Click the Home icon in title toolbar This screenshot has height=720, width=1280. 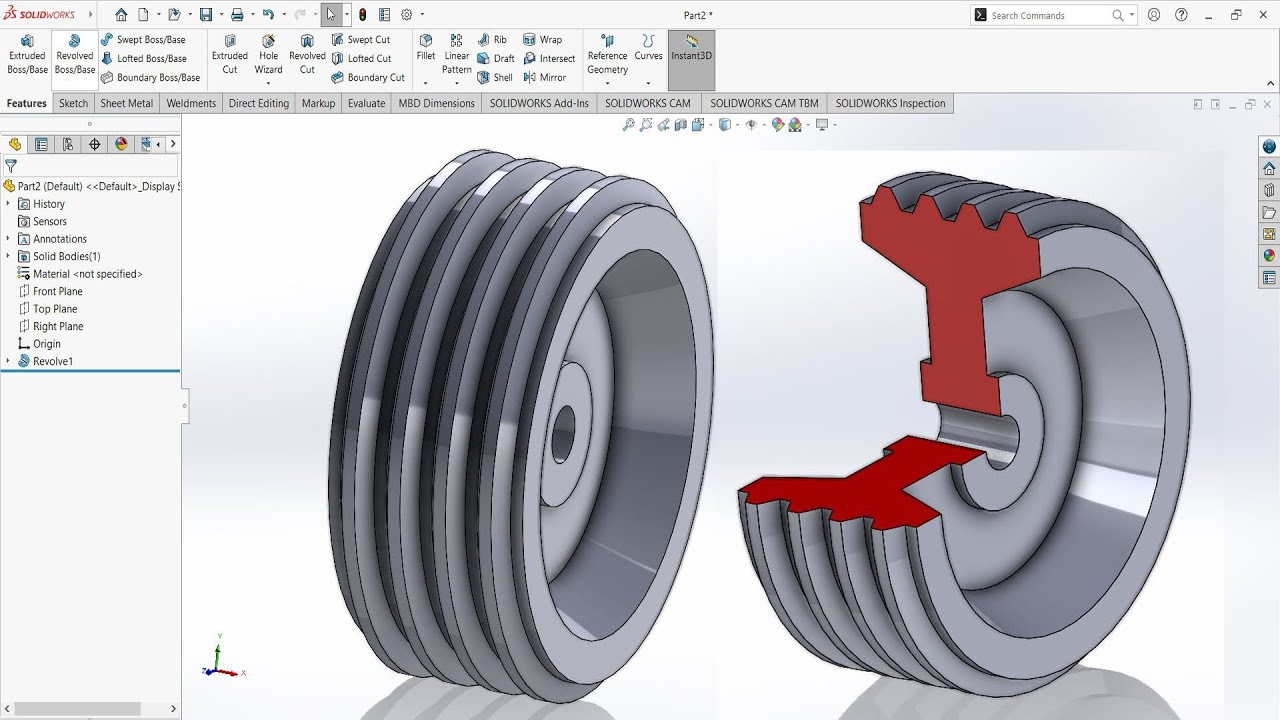click(x=121, y=15)
